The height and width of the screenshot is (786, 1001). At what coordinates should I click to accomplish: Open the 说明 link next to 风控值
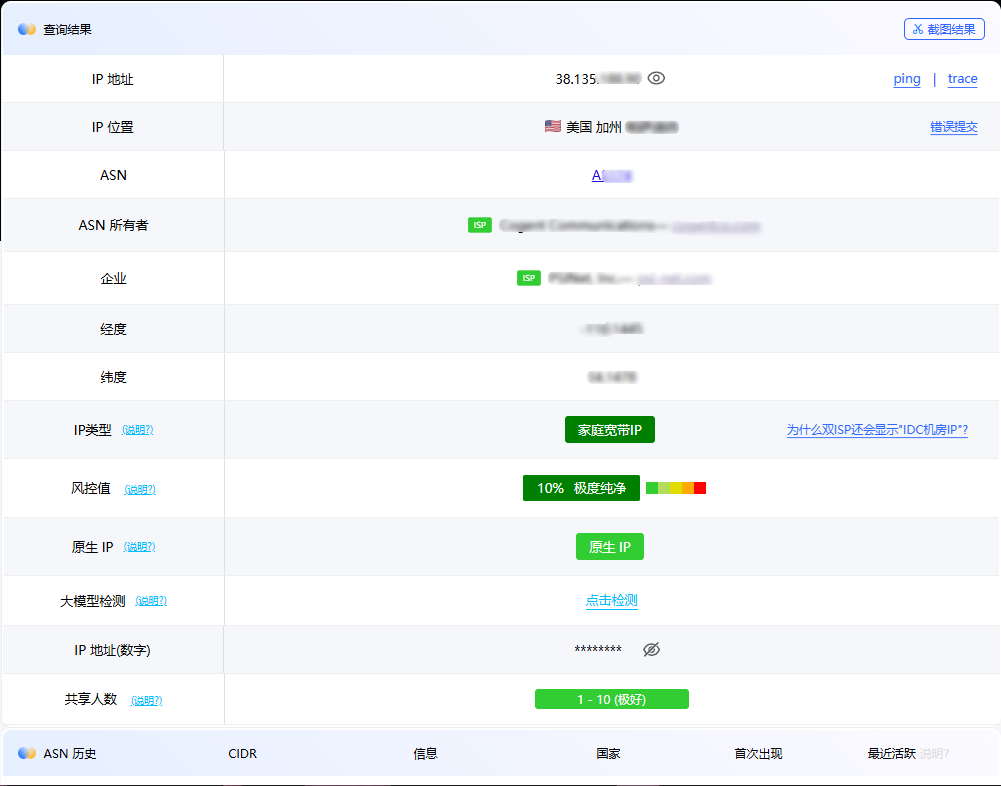click(x=140, y=490)
